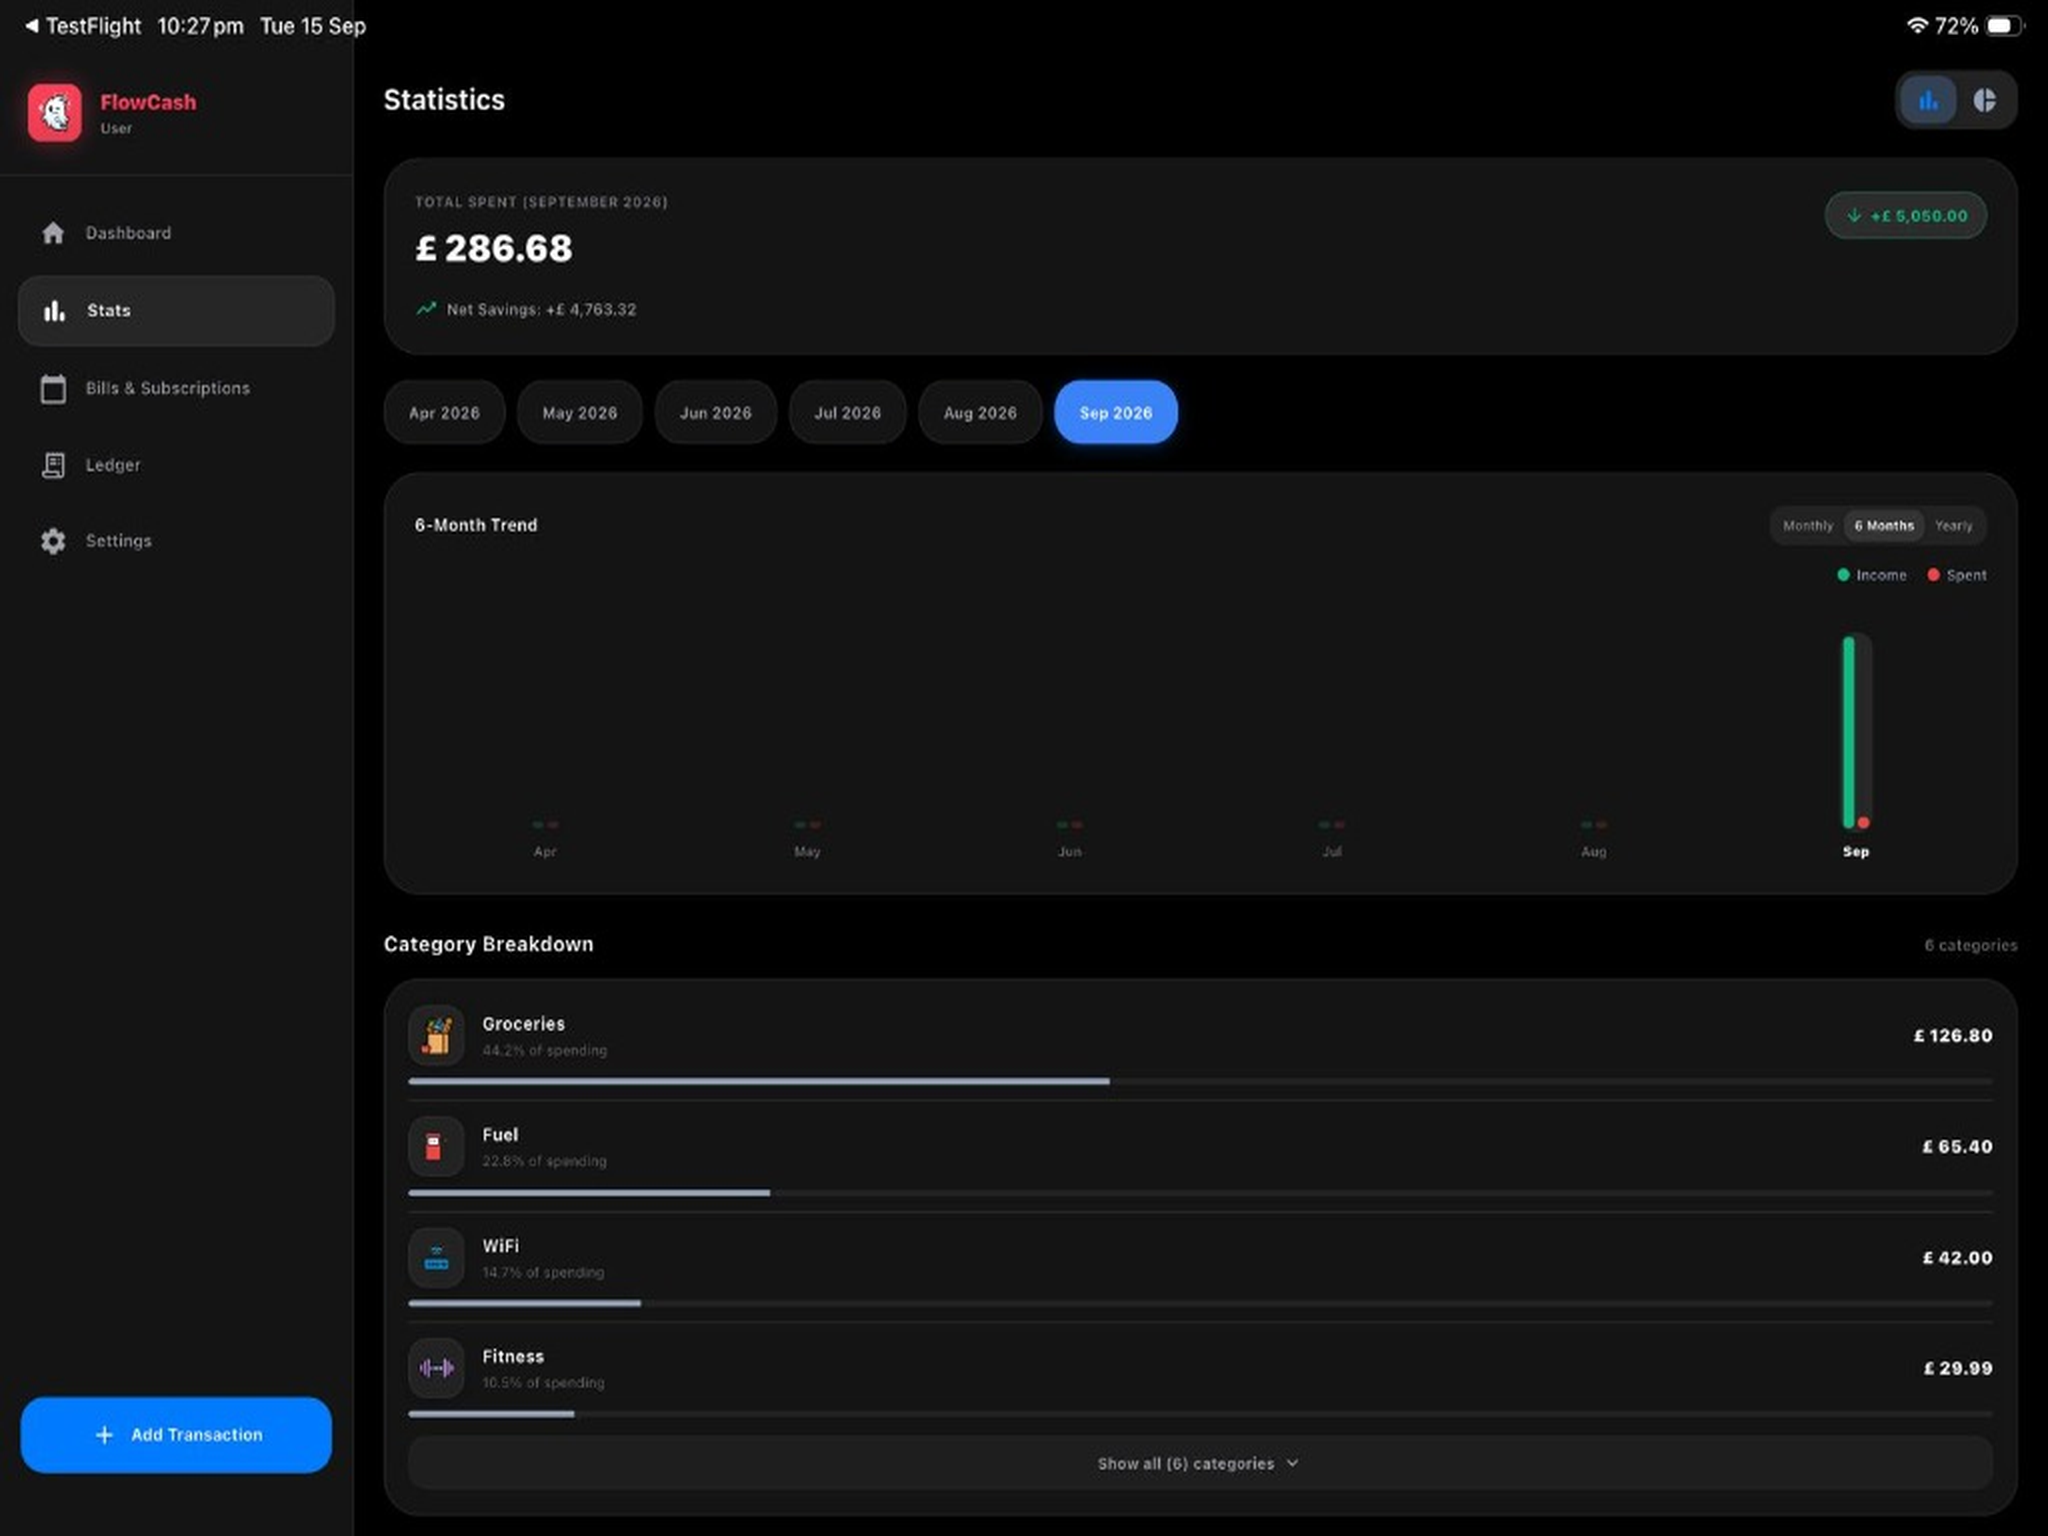
Task: Click the Add Transaction button
Action: click(176, 1435)
